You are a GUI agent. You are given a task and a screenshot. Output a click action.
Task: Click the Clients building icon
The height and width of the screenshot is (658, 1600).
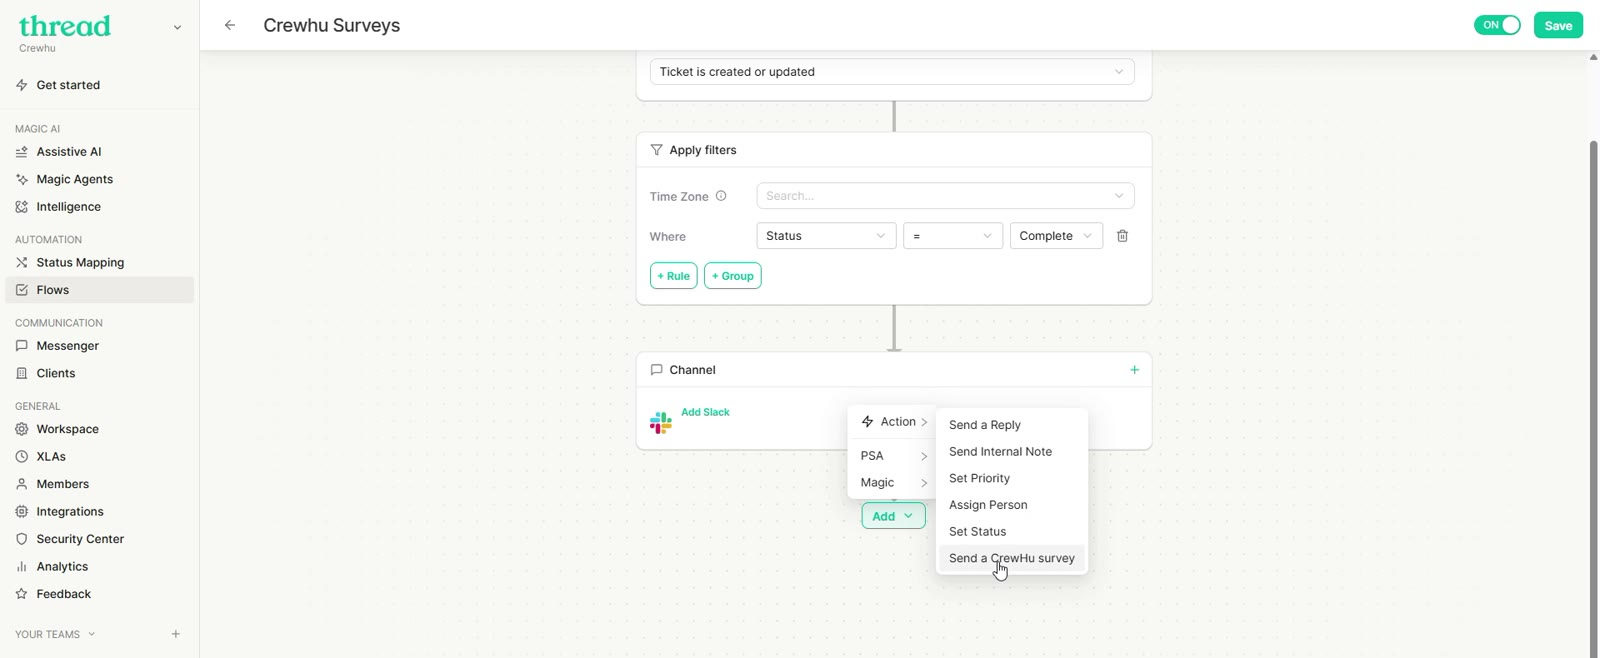click(22, 373)
